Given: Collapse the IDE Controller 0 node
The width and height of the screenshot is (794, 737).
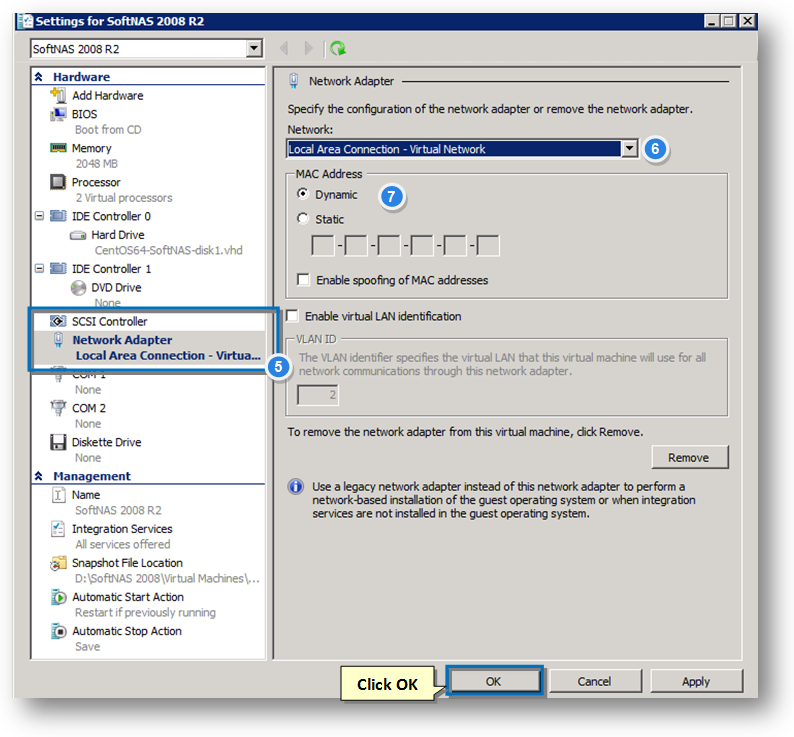Looking at the screenshot, I should click(39, 216).
